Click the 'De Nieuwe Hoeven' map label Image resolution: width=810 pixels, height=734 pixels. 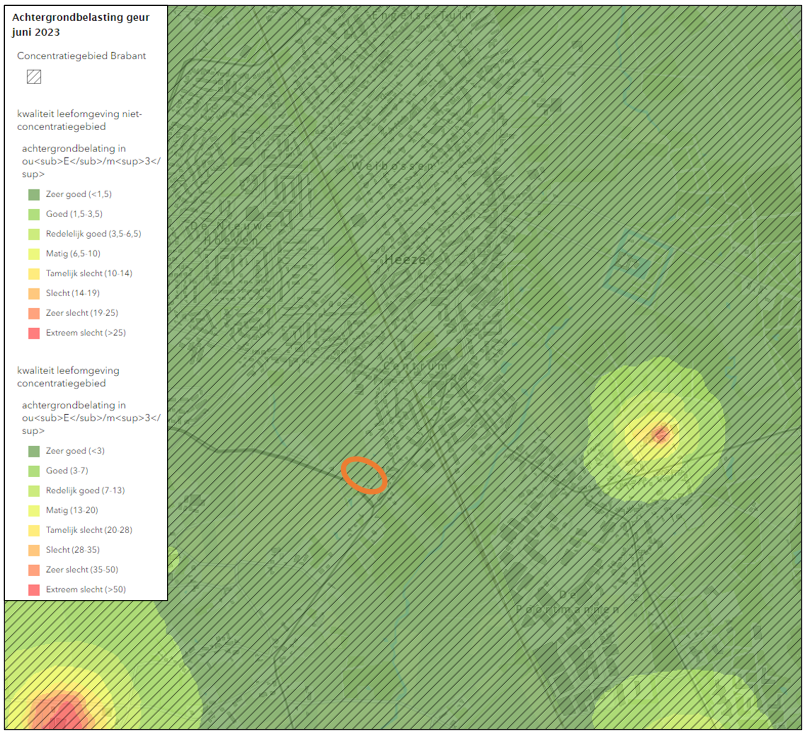coord(231,233)
